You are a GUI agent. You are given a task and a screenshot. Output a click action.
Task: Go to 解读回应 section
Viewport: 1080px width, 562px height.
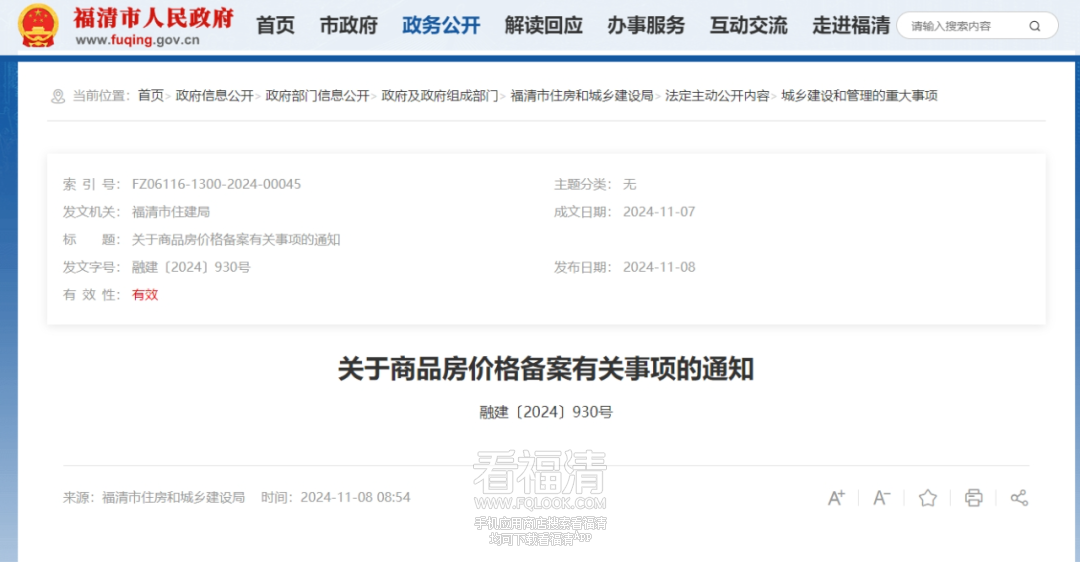tap(543, 26)
